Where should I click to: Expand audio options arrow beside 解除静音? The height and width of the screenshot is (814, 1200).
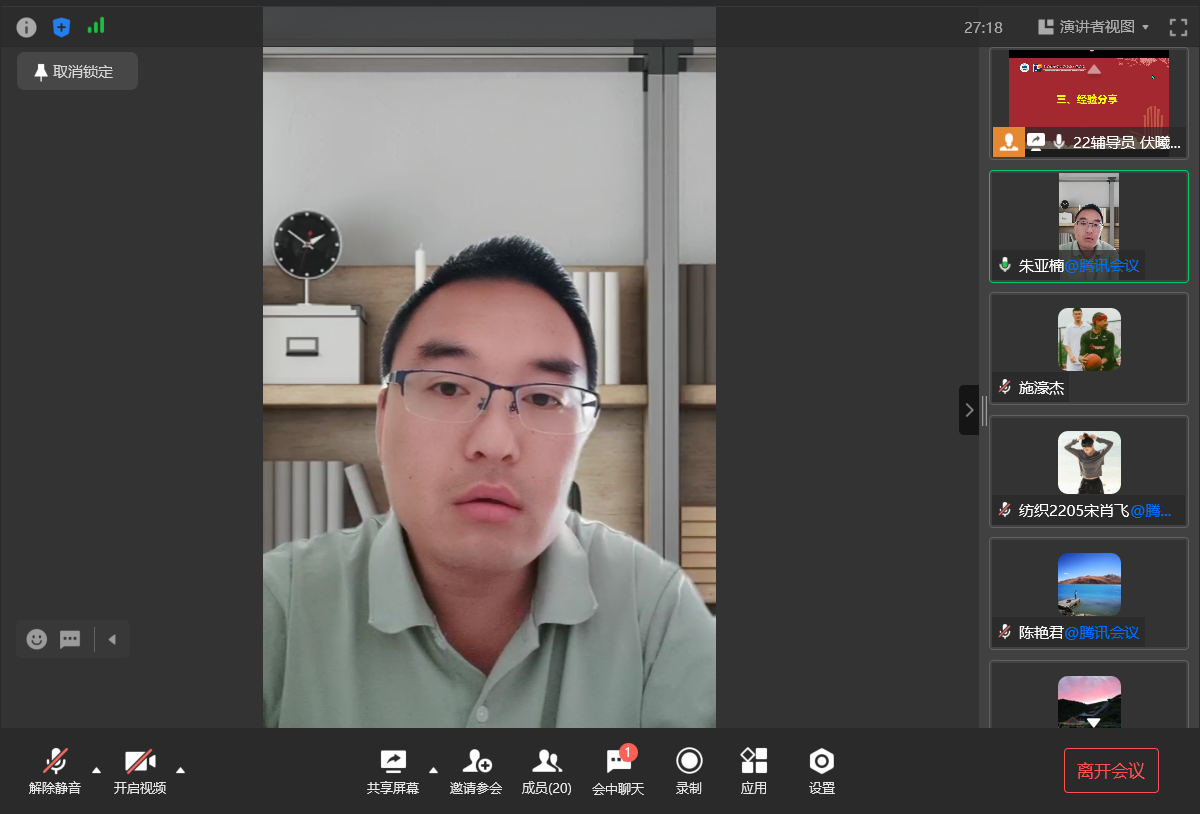(96, 769)
